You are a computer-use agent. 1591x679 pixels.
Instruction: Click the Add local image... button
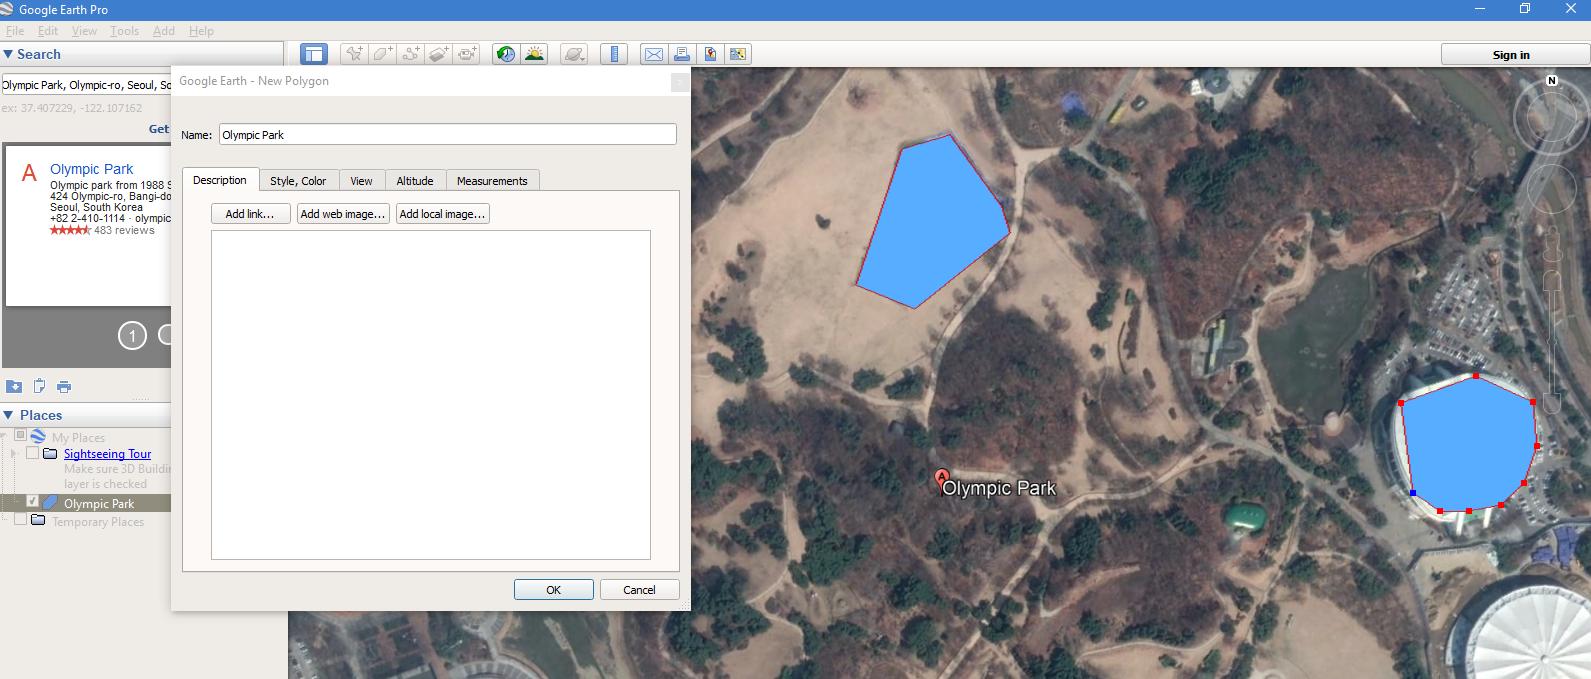tap(442, 214)
